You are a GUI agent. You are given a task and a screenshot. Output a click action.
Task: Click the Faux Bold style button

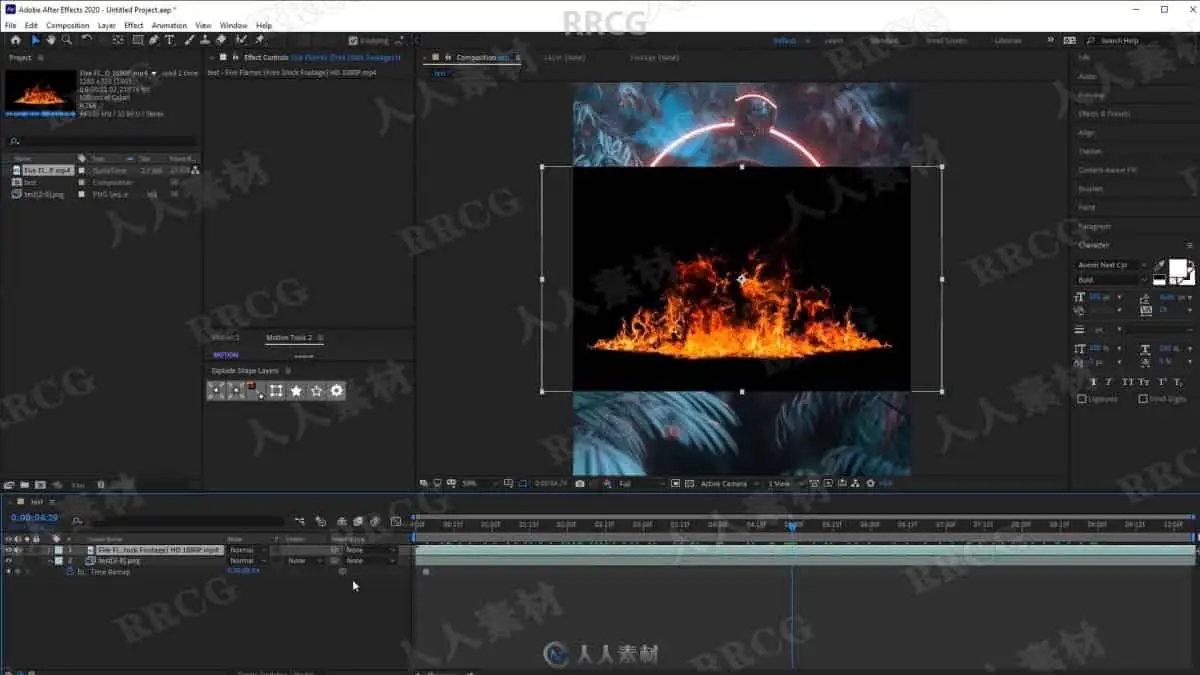tap(1094, 382)
